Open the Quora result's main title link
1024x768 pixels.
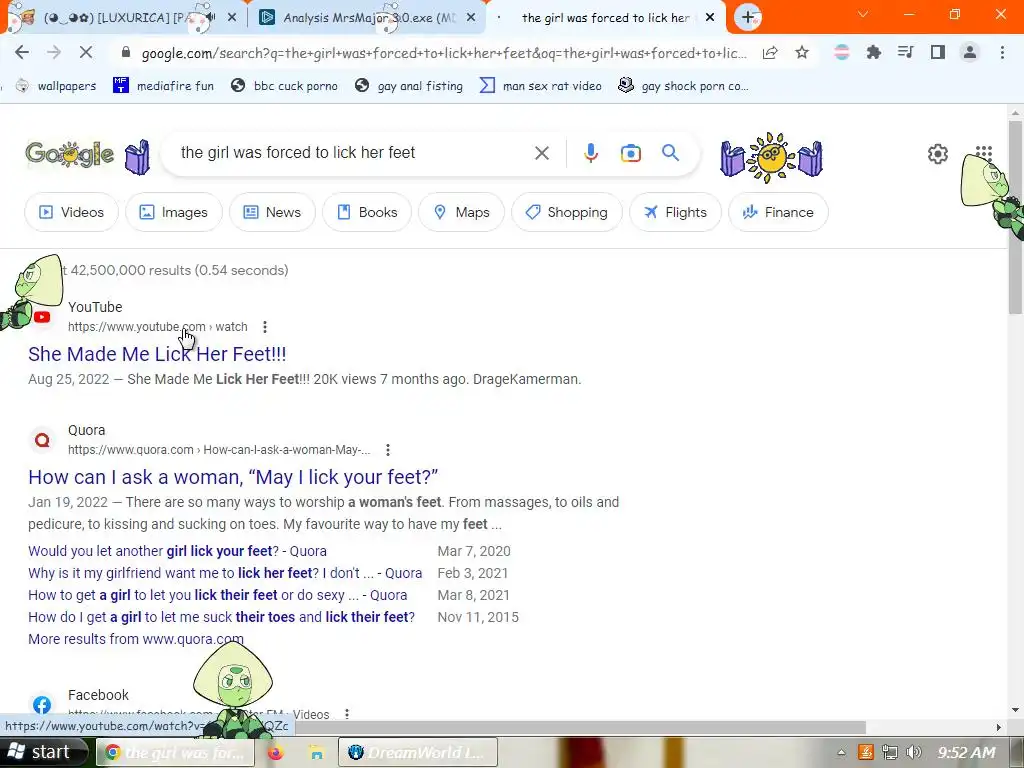[x=233, y=477]
